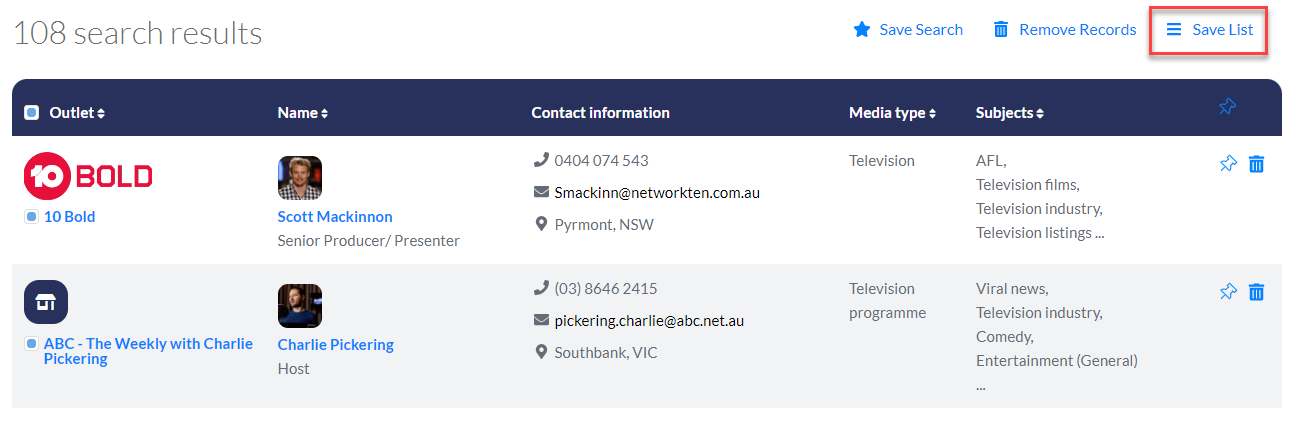Click Remove Records button
Image resolution: width=1295 pixels, height=421 pixels.
click(x=1064, y=30)
